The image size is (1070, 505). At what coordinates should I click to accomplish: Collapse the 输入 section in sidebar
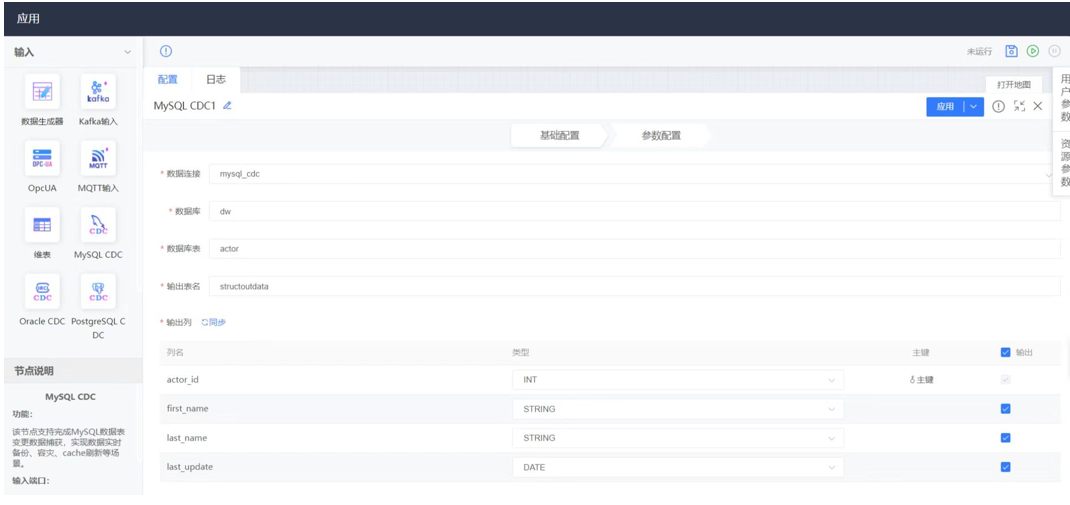pyautogui.click(x=127, y=52)
